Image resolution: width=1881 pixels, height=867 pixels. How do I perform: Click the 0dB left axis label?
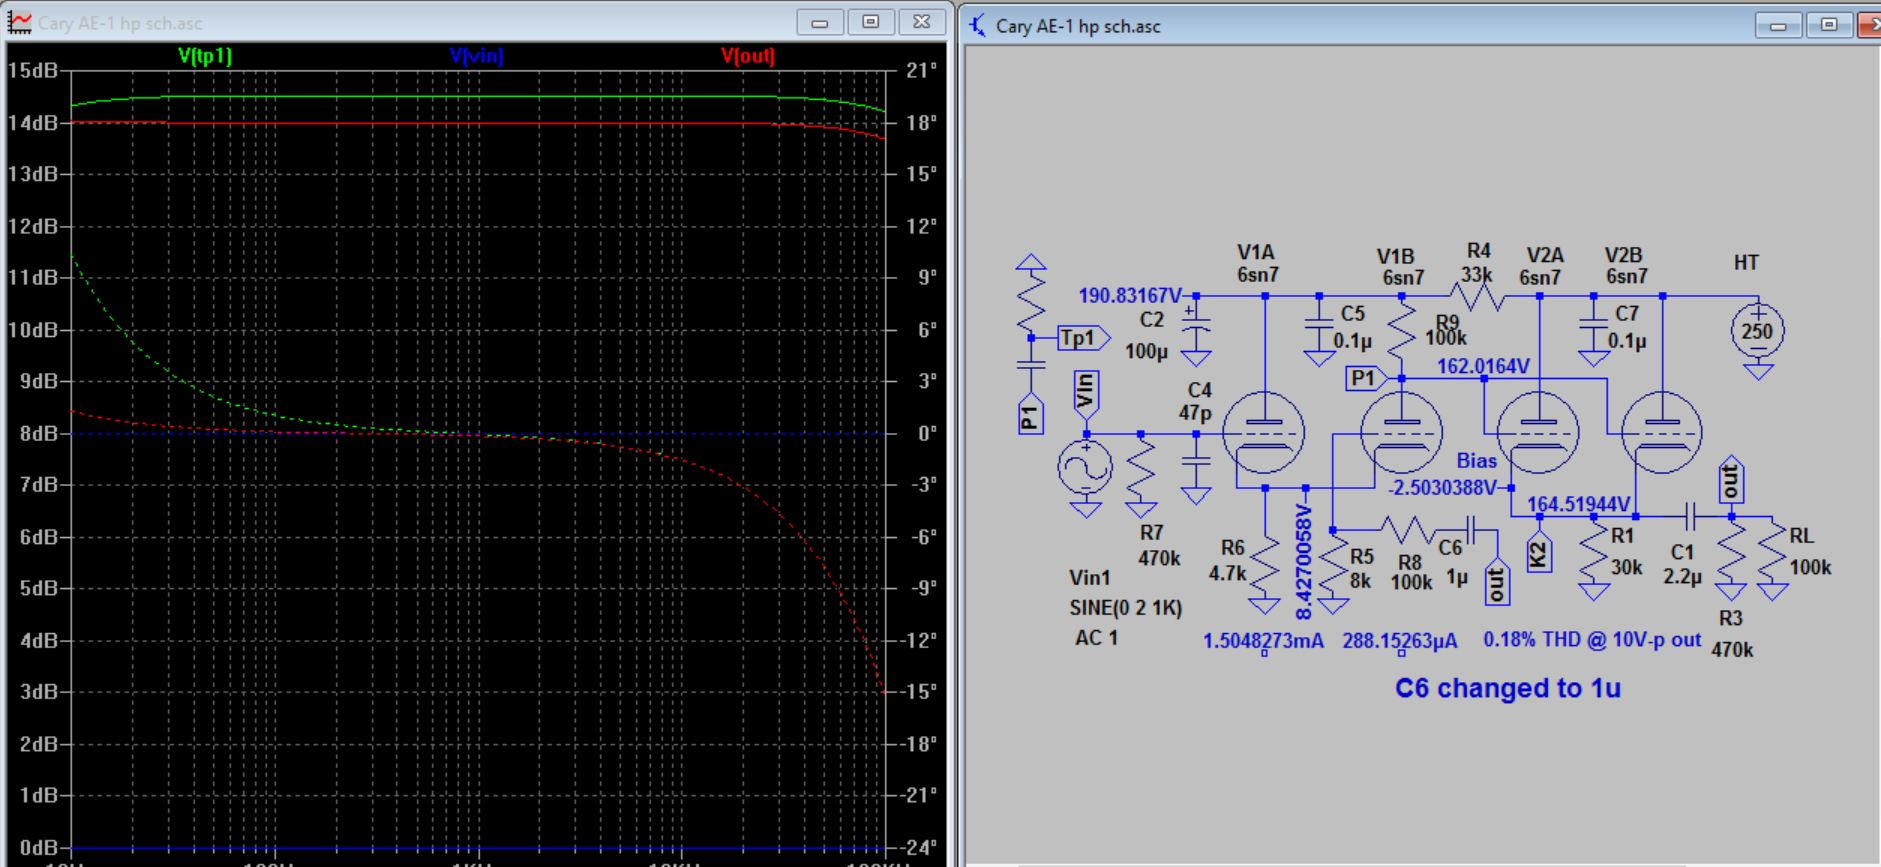(x=38, y=848)
